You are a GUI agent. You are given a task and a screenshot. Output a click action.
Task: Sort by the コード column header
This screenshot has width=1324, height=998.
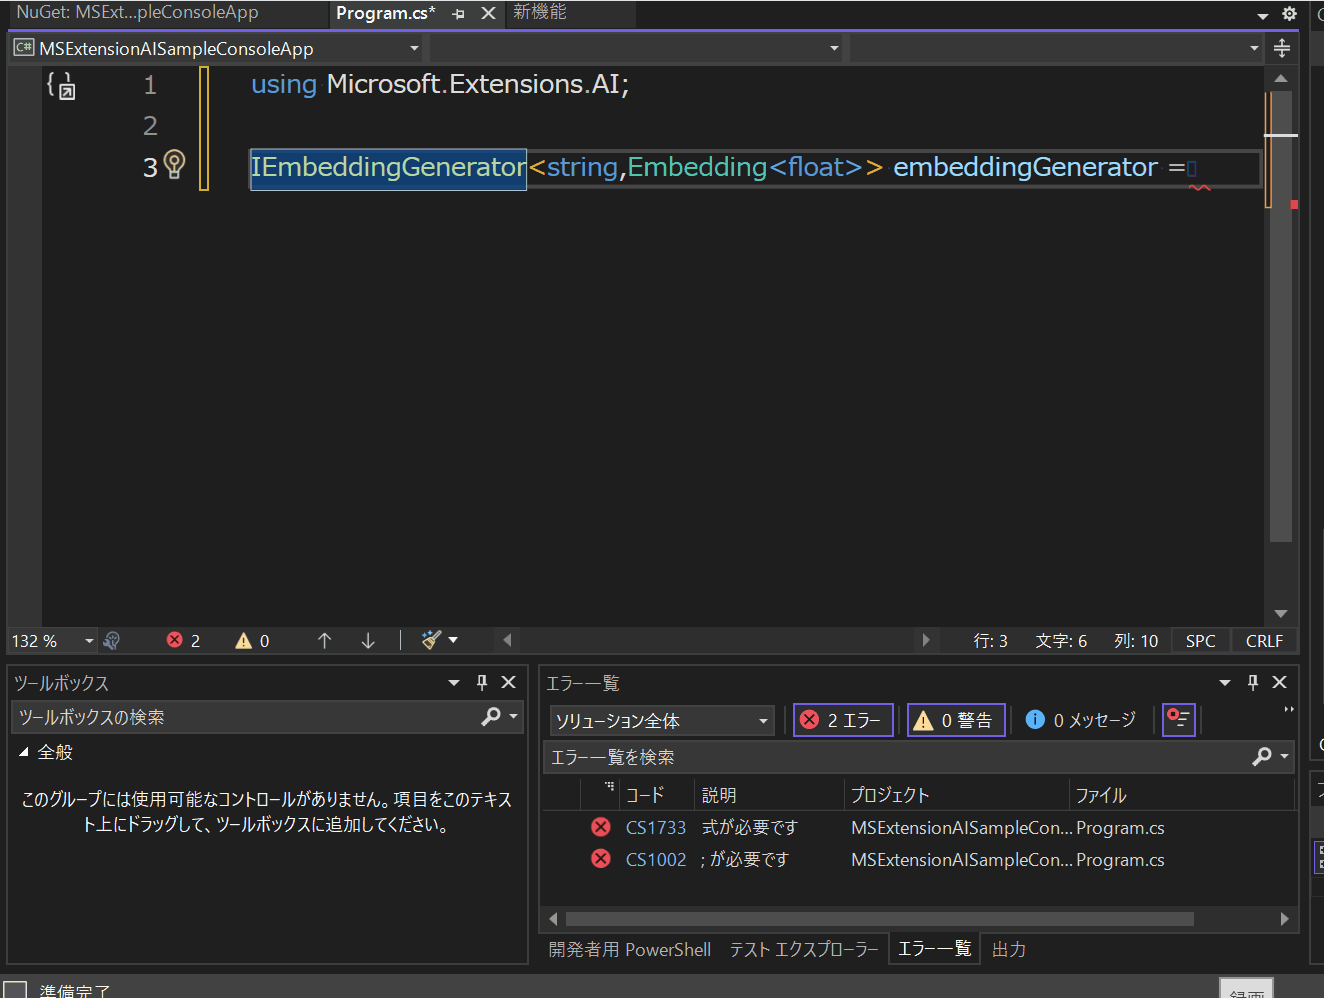pos(656,795)
